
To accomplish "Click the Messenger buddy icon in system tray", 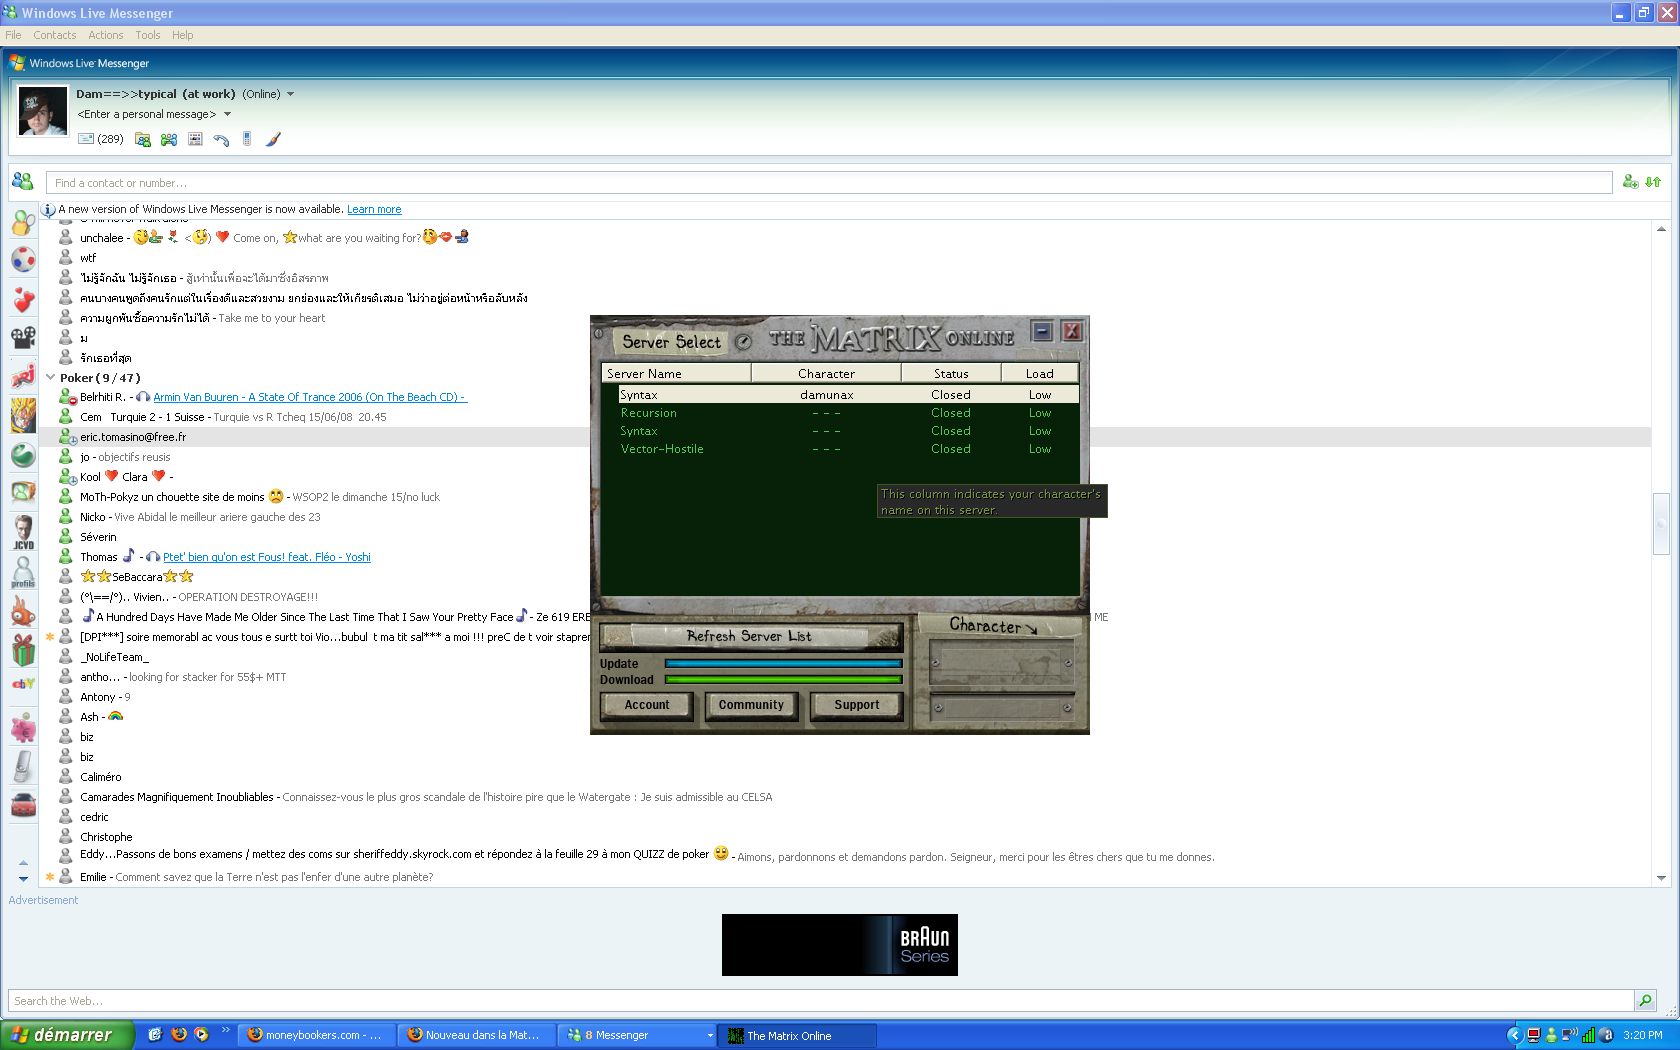I will (1551, 1035).
